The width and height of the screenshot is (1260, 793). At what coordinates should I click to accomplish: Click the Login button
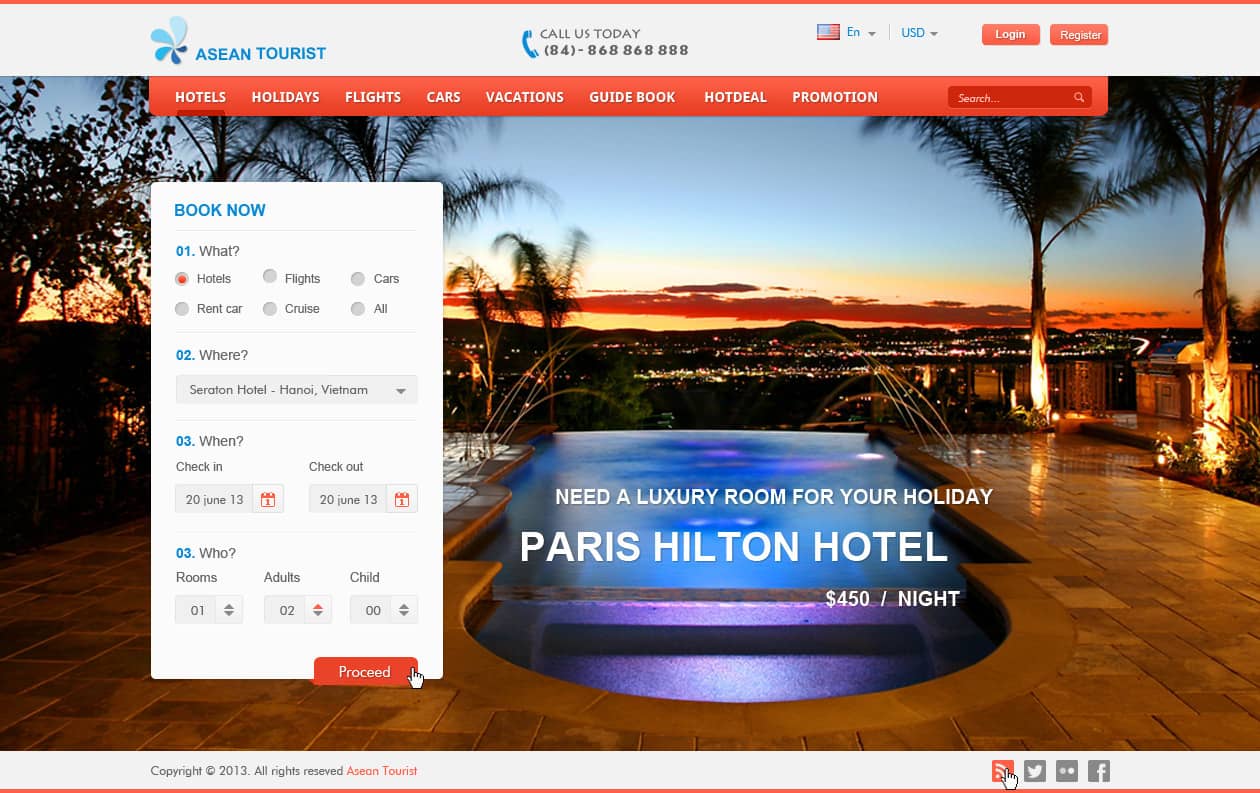1011,35
